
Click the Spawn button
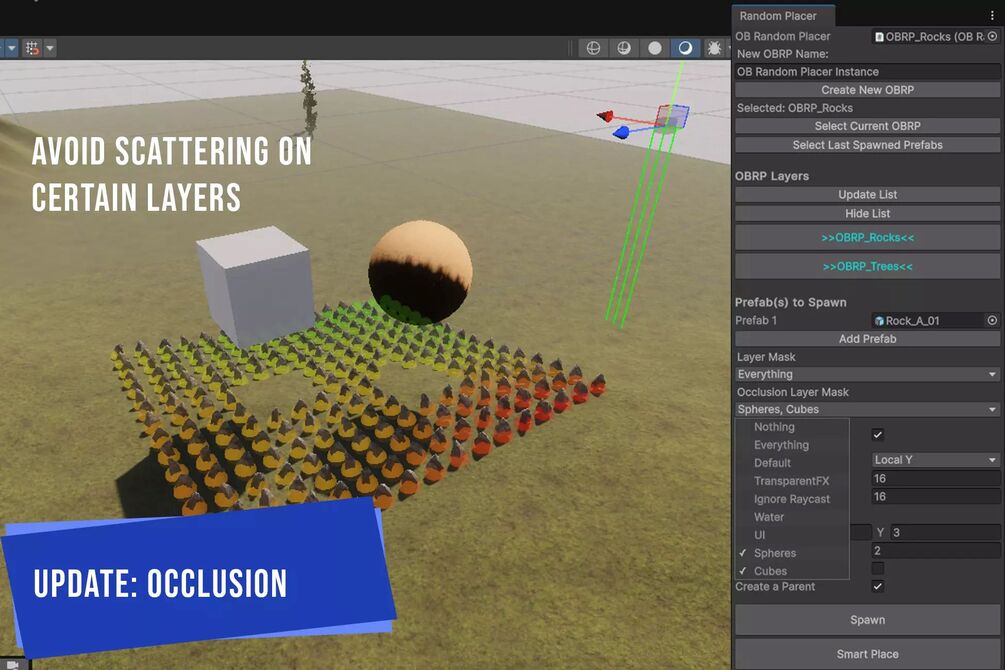tap(867, 620)
